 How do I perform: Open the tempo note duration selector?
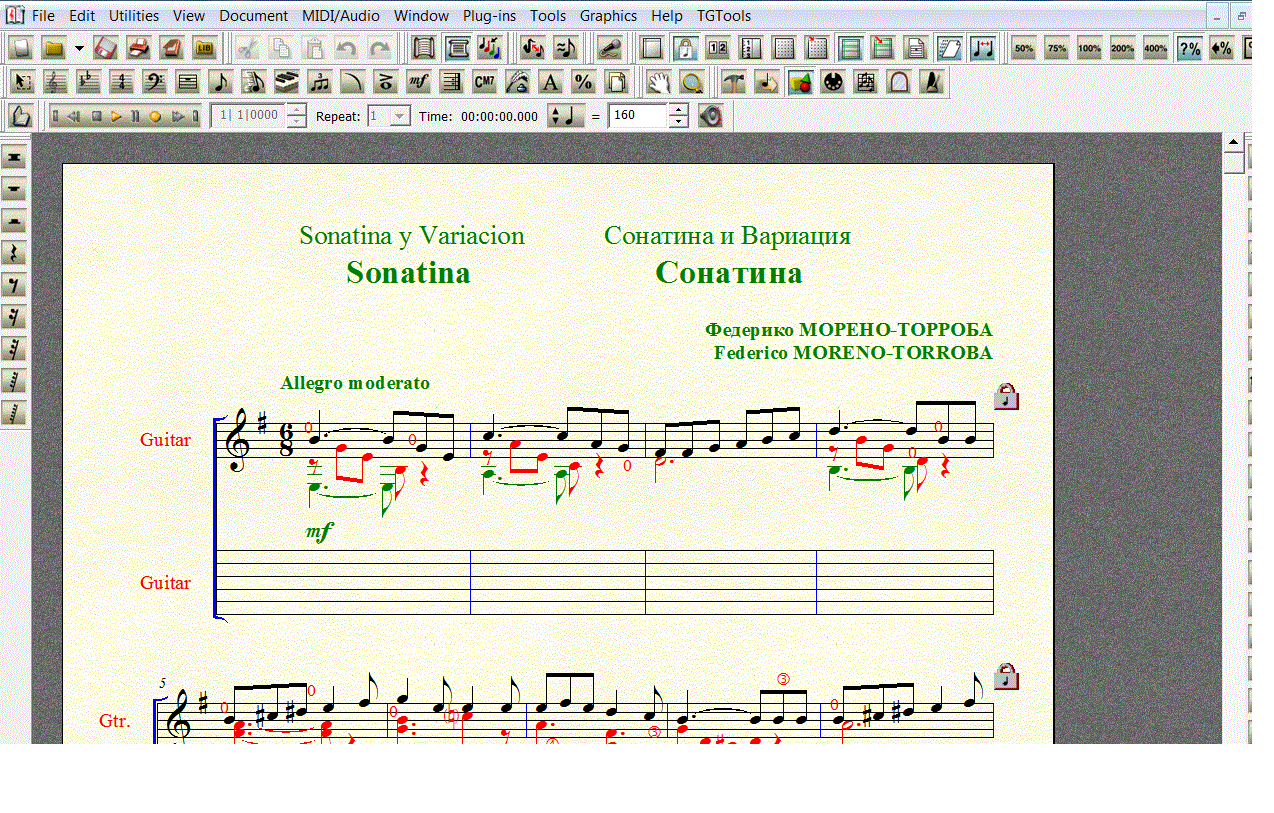[566, 116]
